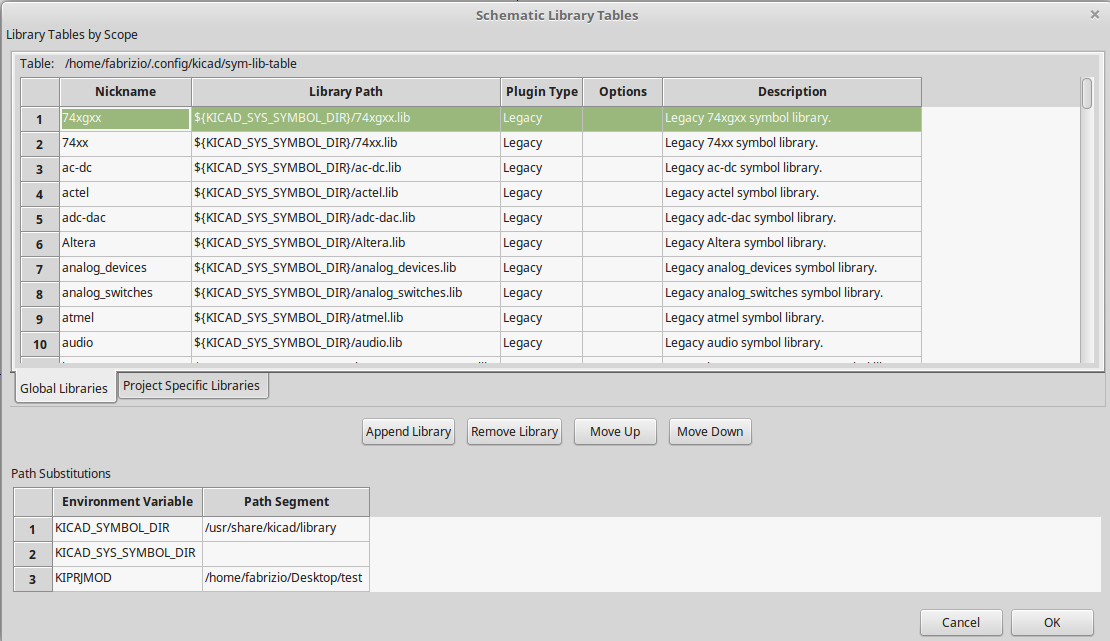Switch to Project Specific Libraries tab
The width and height of the screenshot is (1110, 641).
[x=191, y=386]
